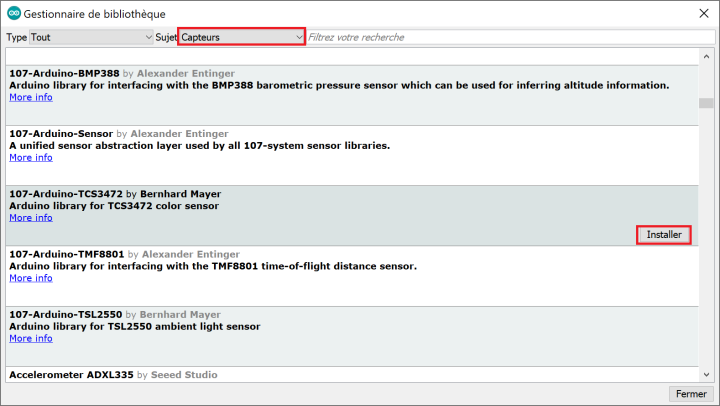
Task: Click 'Arduino library for TSL2550 ambient light sensor'
Action: tap(135, 327)
